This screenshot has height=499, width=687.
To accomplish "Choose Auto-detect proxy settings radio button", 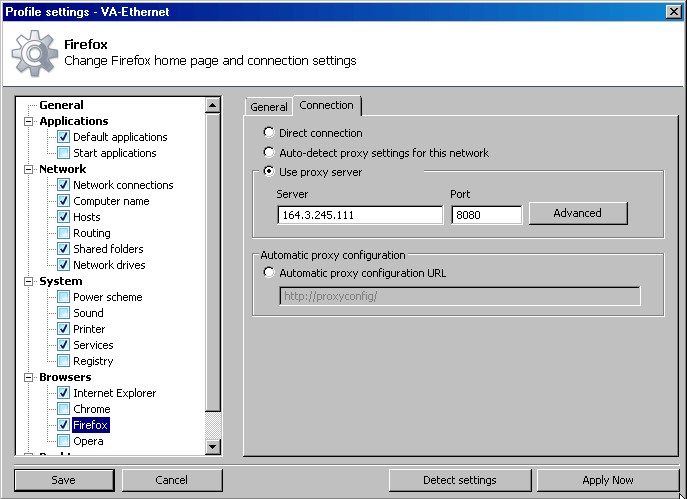I will coord(269,152).
